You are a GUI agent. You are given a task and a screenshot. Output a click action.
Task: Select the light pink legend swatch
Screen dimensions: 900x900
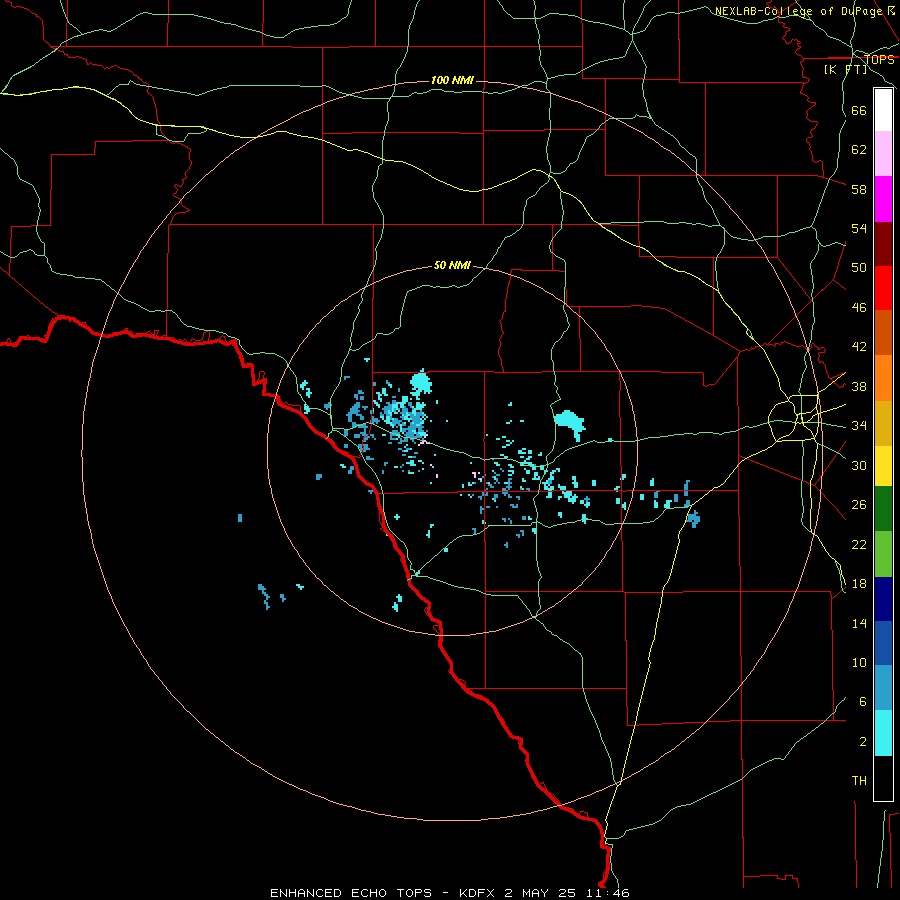pos(883,154)
